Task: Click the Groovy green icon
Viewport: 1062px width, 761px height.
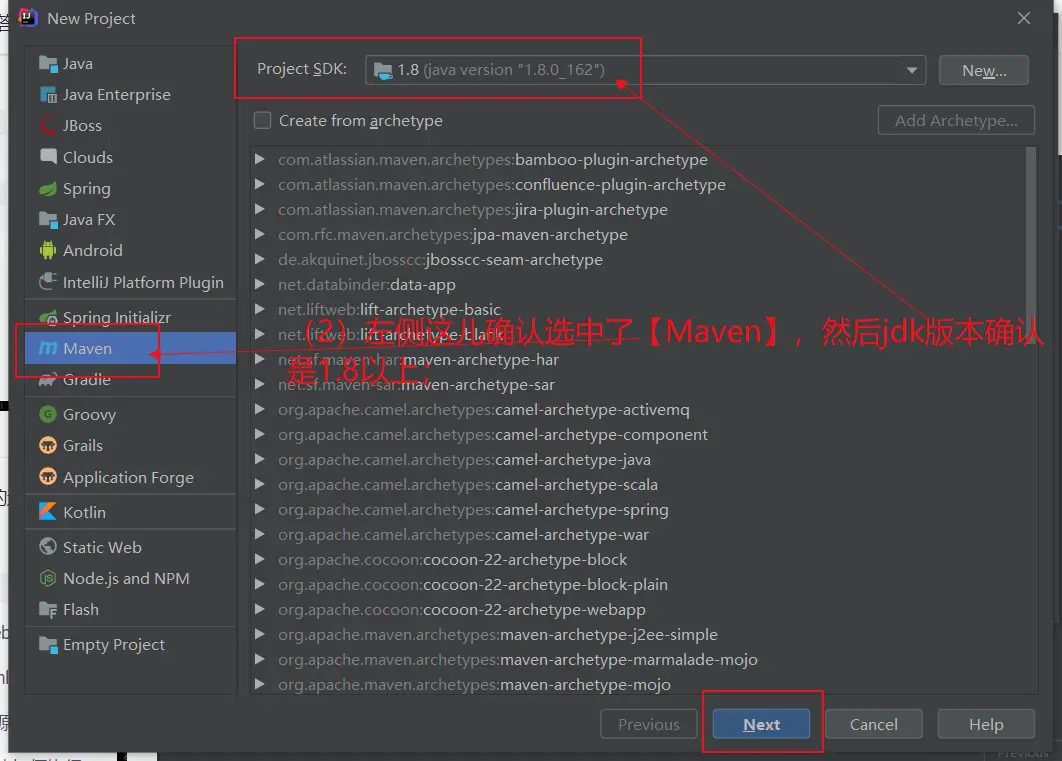Action: 48,414
